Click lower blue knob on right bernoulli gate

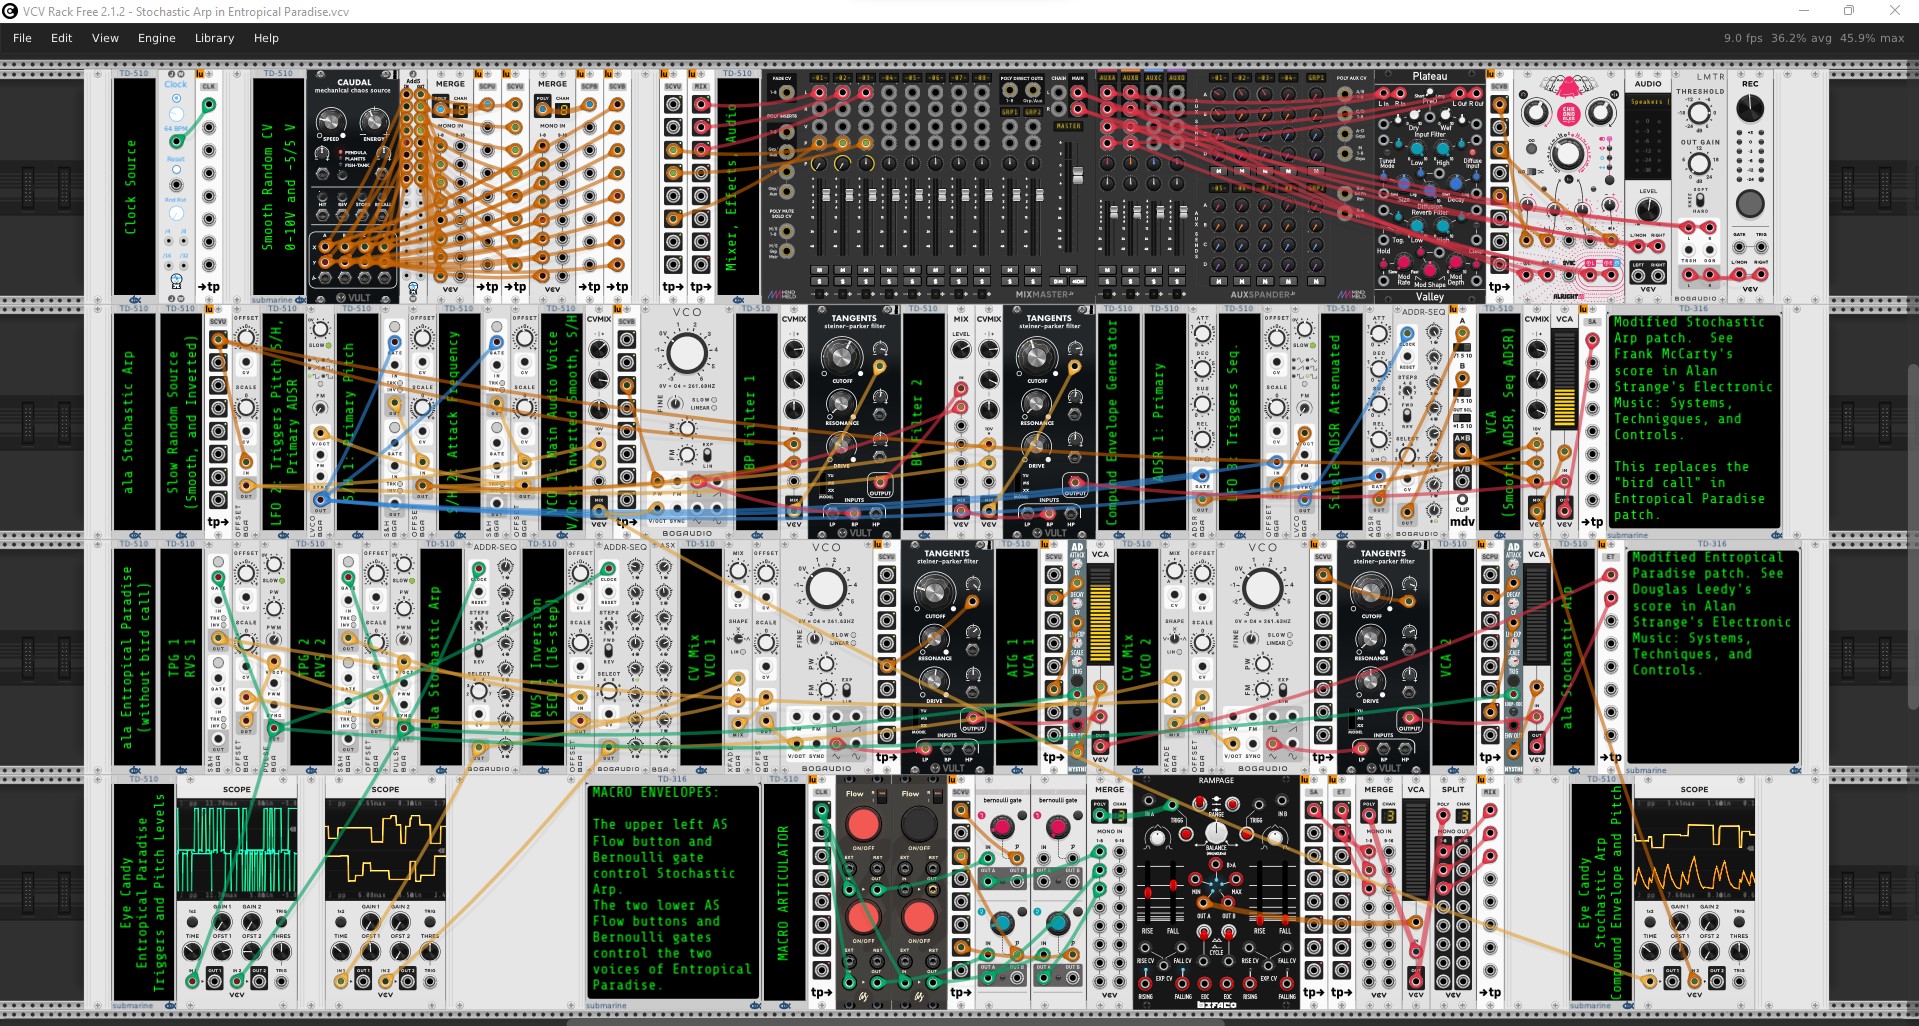coord(1057,921)
